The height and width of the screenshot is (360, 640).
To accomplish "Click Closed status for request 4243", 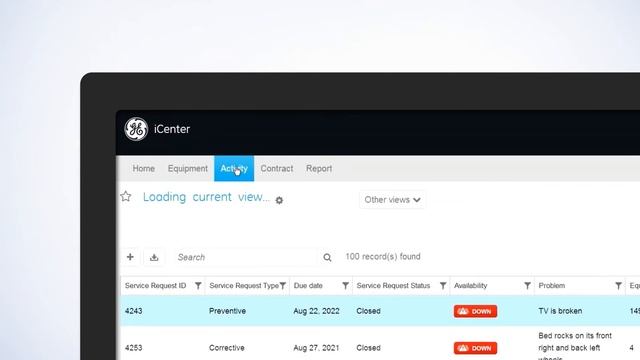I will 368,311.
